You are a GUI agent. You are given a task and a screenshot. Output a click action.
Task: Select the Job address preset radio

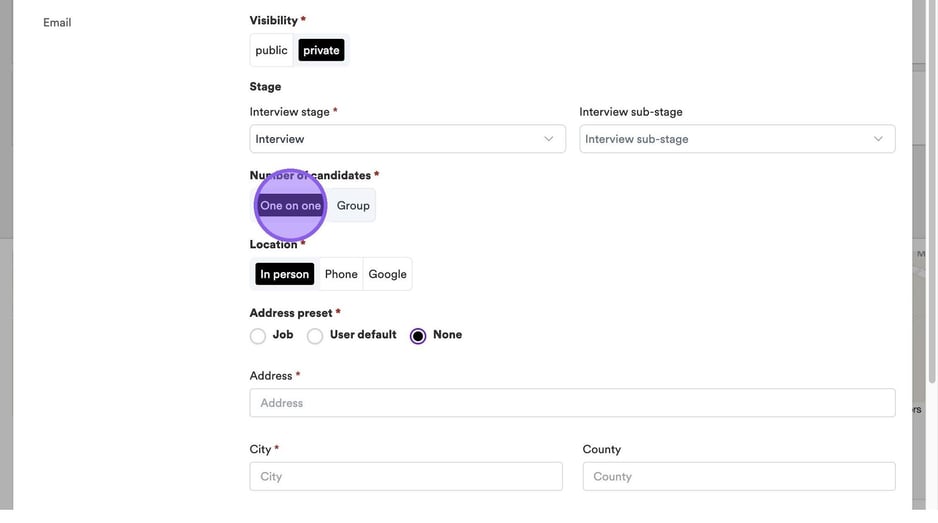[x=258, y=336]
